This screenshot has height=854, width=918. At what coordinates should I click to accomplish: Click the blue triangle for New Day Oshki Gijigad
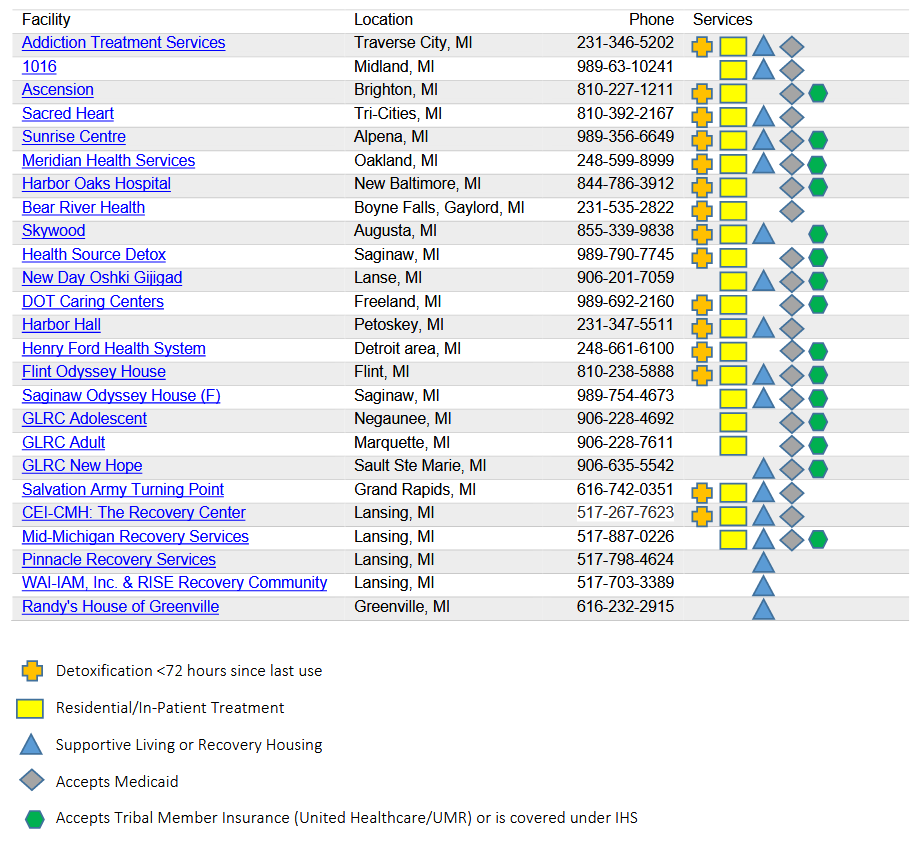click(763, 281)
